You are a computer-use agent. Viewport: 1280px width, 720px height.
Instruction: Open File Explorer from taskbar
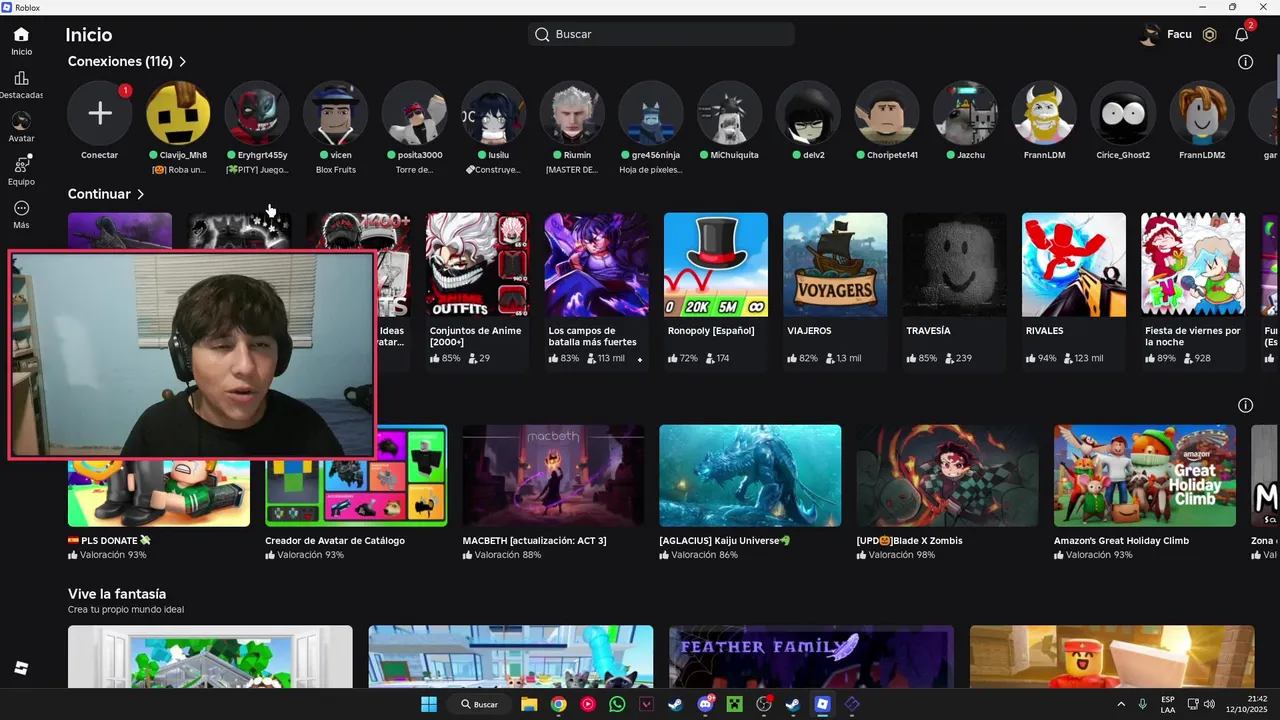coord(529,704)
